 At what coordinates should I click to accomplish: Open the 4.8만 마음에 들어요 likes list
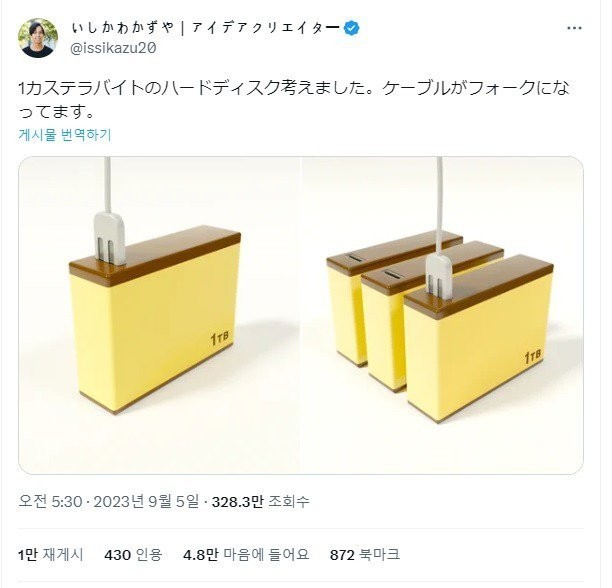coord(246,554)
